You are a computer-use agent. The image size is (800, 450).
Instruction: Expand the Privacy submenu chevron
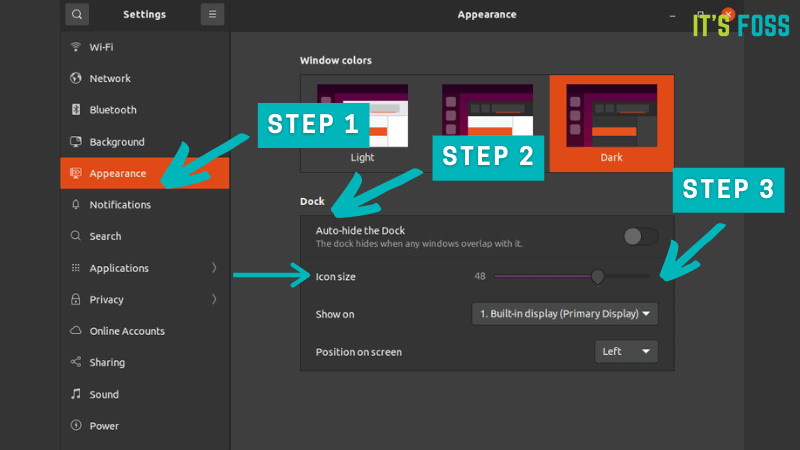214,299
